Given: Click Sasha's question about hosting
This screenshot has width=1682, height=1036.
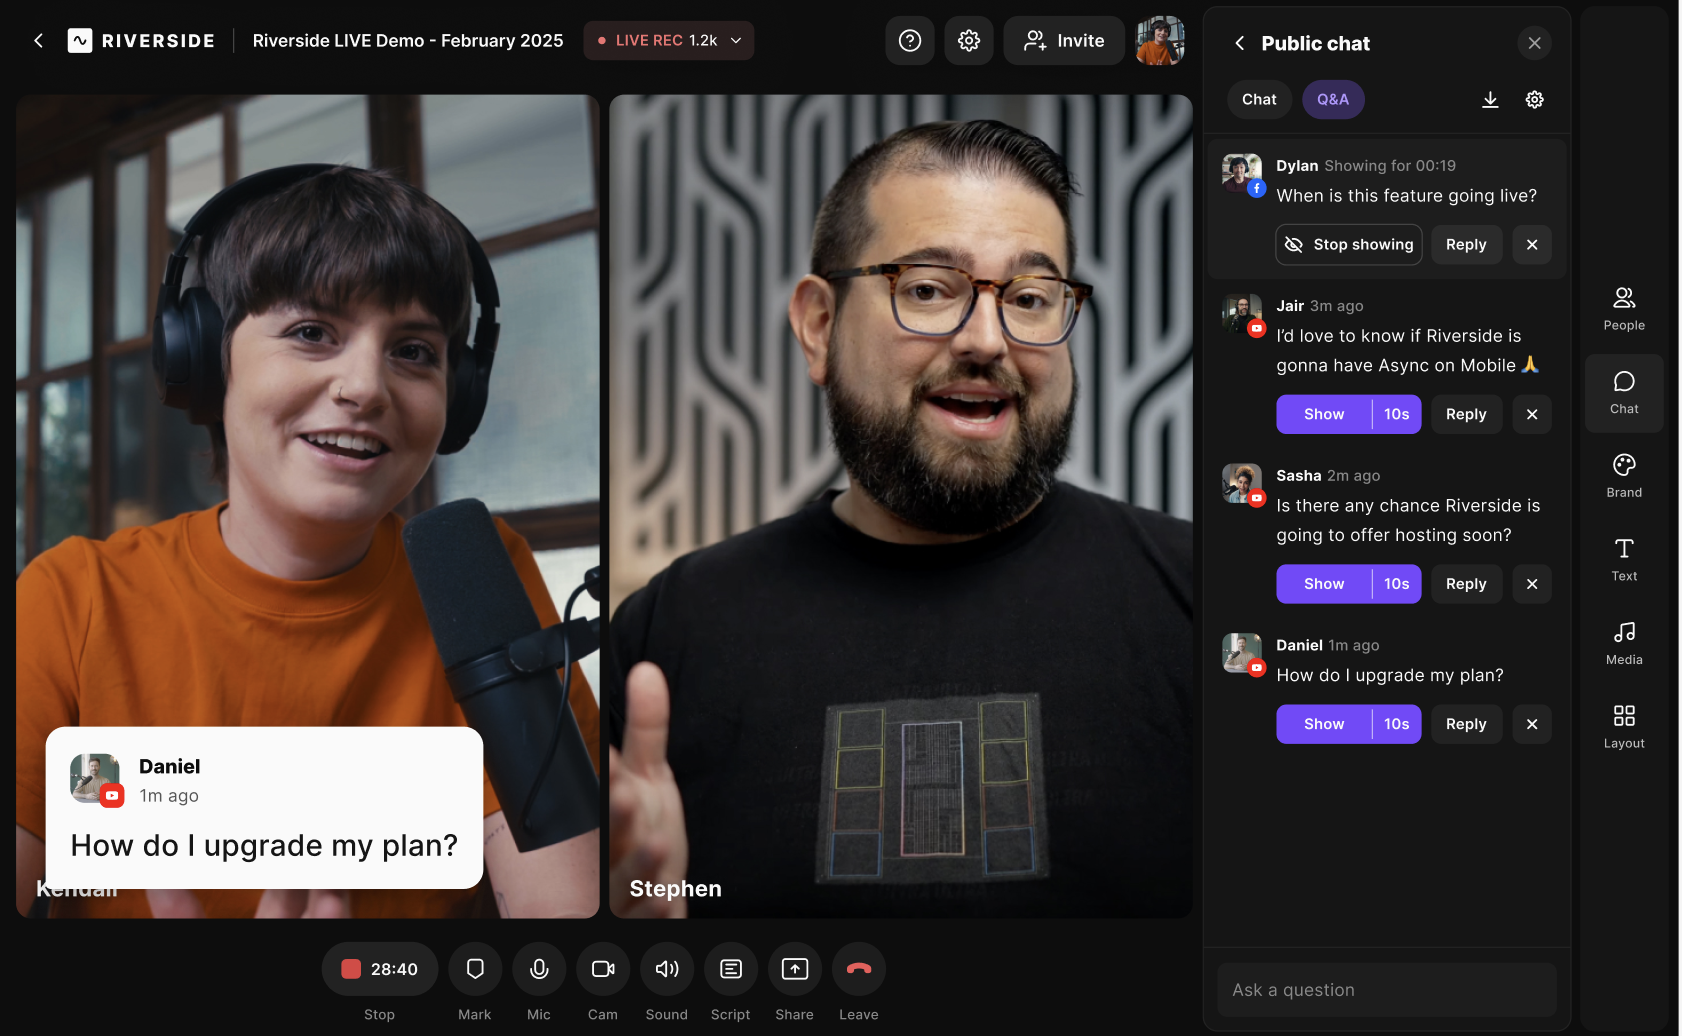Looking at the screenshot, I should 1408,520.
